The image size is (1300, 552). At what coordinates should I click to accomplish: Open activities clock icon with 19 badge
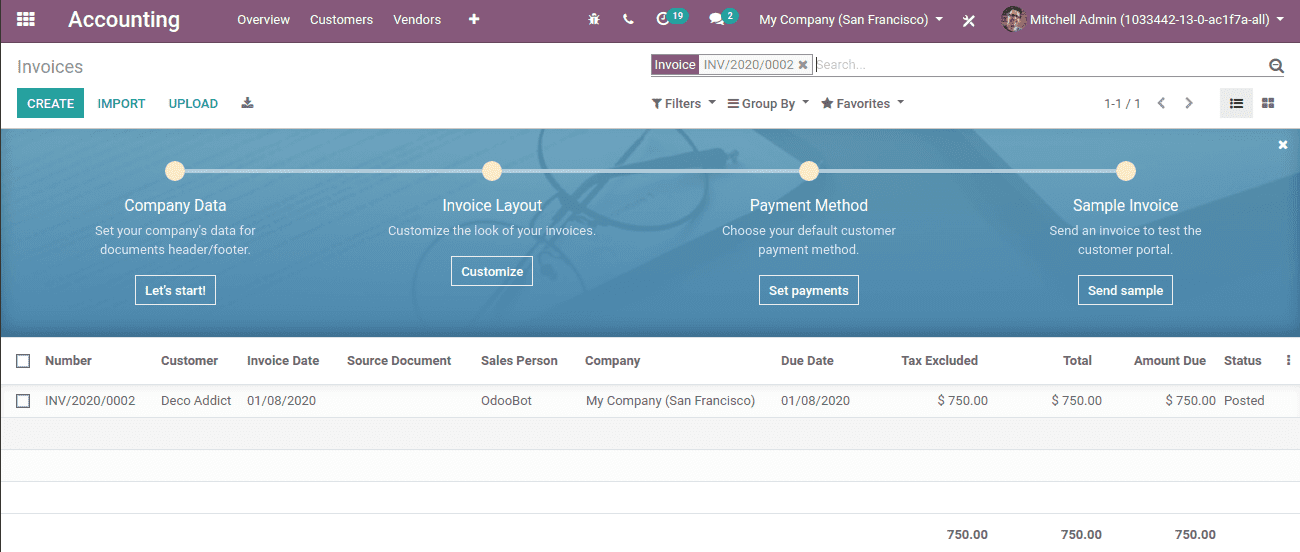(x=671, y=18)
